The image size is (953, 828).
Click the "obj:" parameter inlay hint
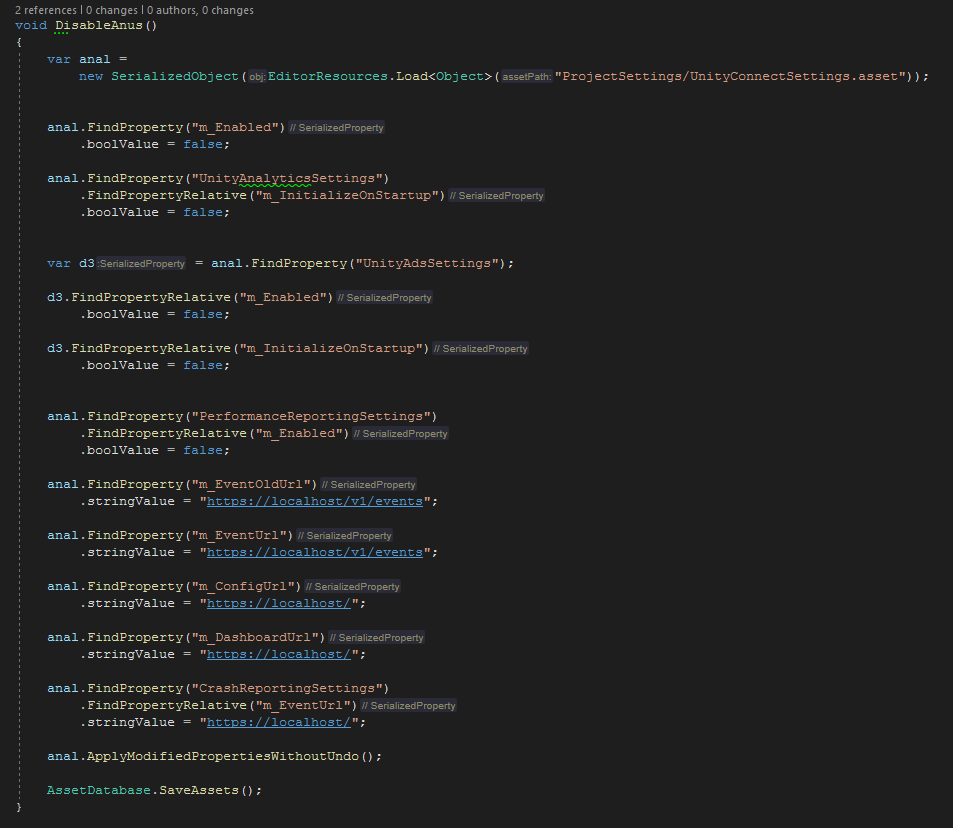[x=256, y=77]
